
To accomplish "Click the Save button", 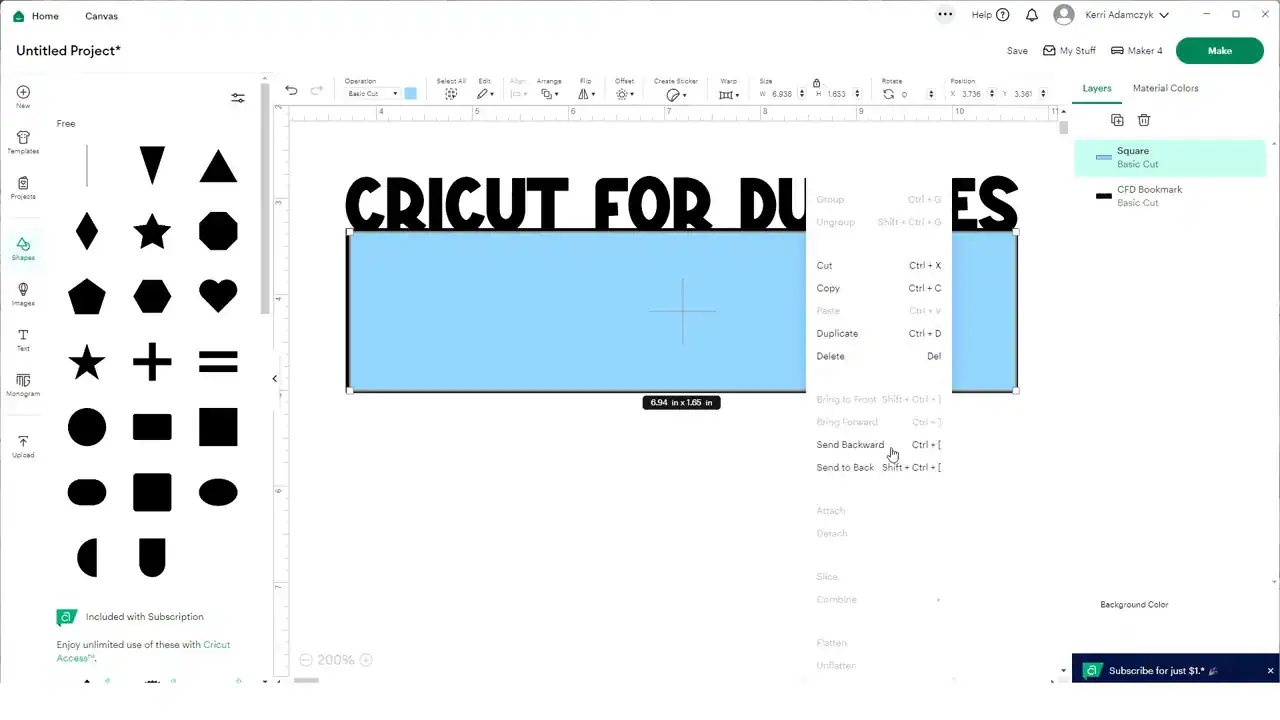I will pyautogui.click(x=1017, y=51).
